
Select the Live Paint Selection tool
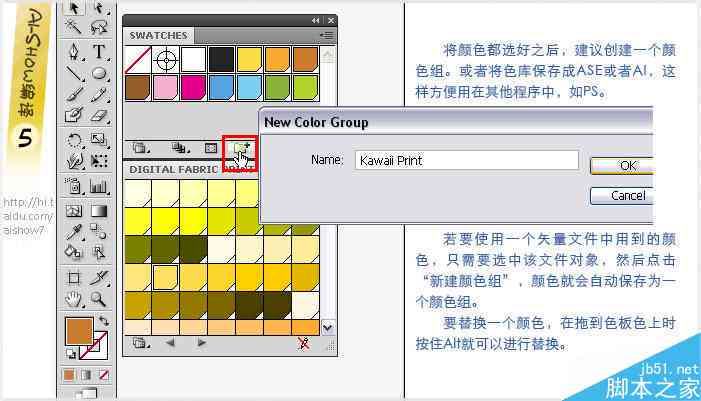[x=99, y=253]
